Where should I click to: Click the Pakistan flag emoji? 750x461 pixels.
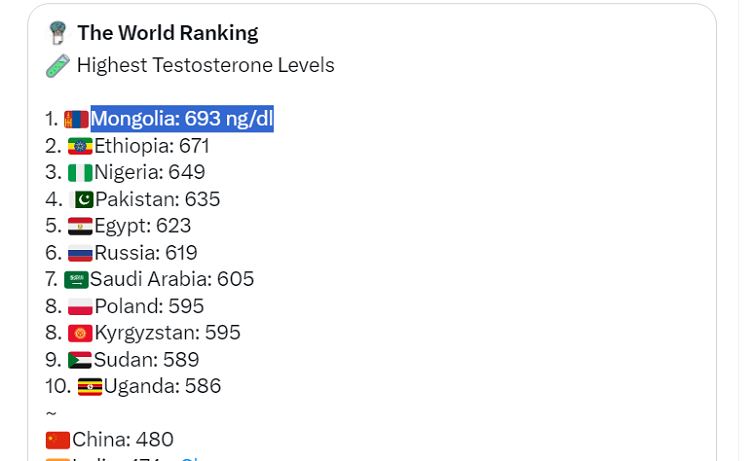click(82, 200)
